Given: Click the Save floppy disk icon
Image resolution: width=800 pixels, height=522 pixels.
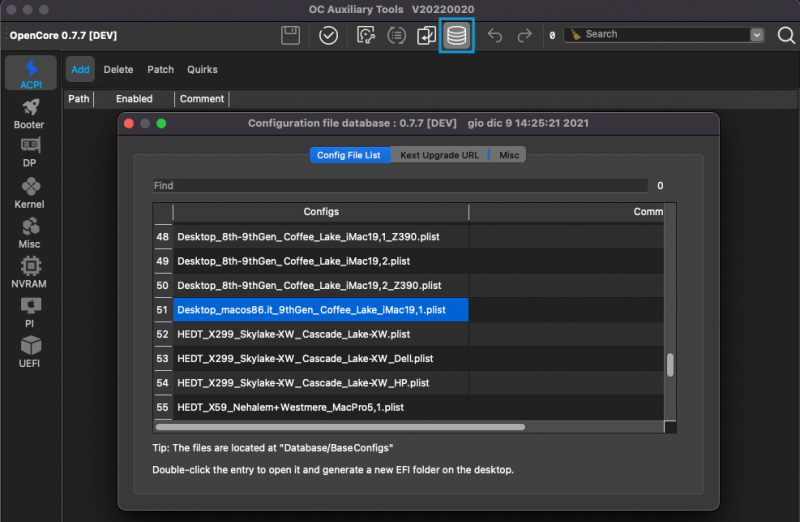Looking at the screenshot, I should pos(291,36).
